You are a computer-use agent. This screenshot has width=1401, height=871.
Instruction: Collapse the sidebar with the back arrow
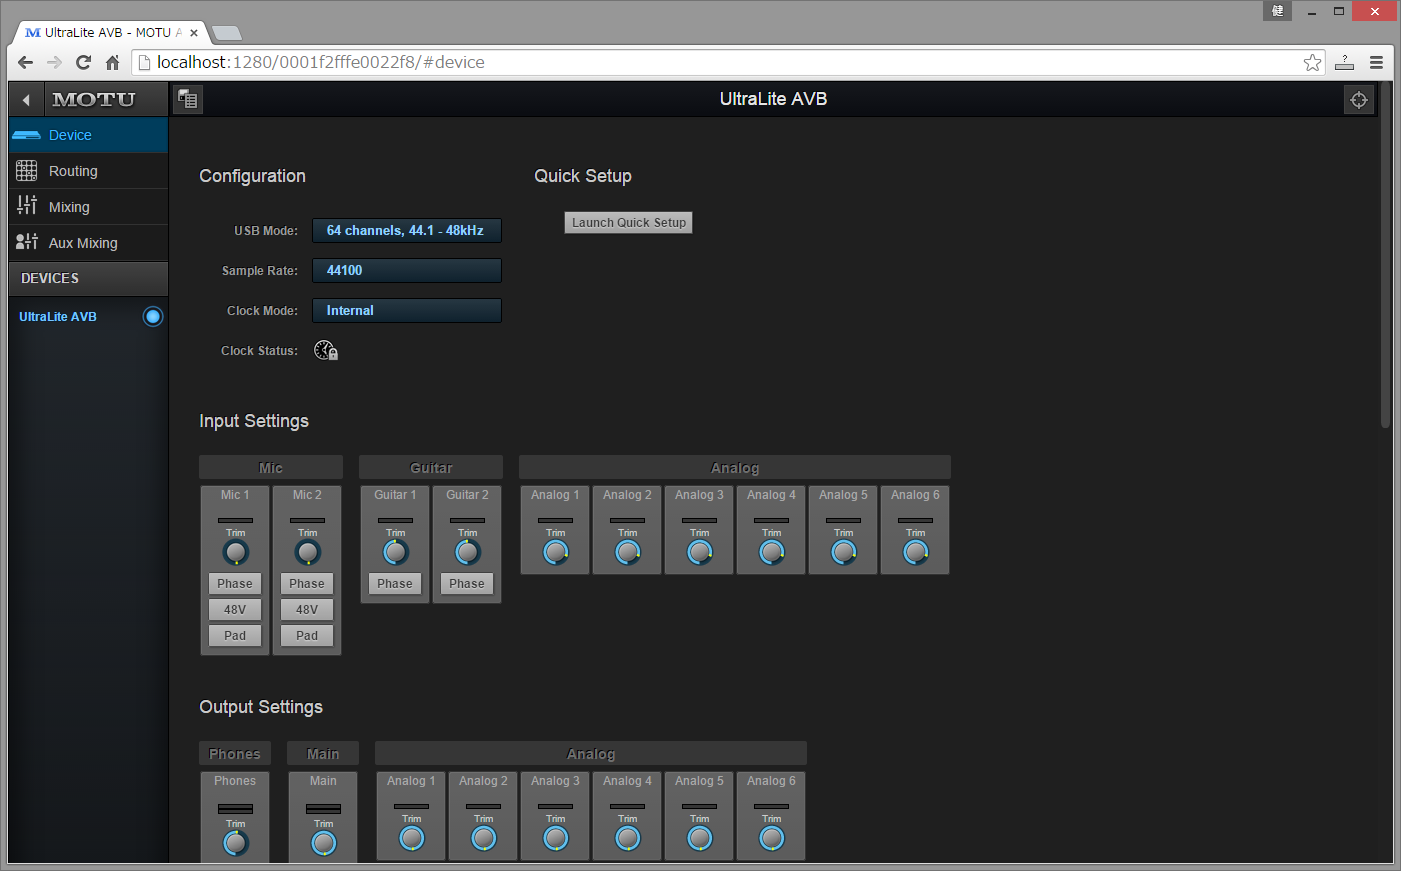(26, 99)
